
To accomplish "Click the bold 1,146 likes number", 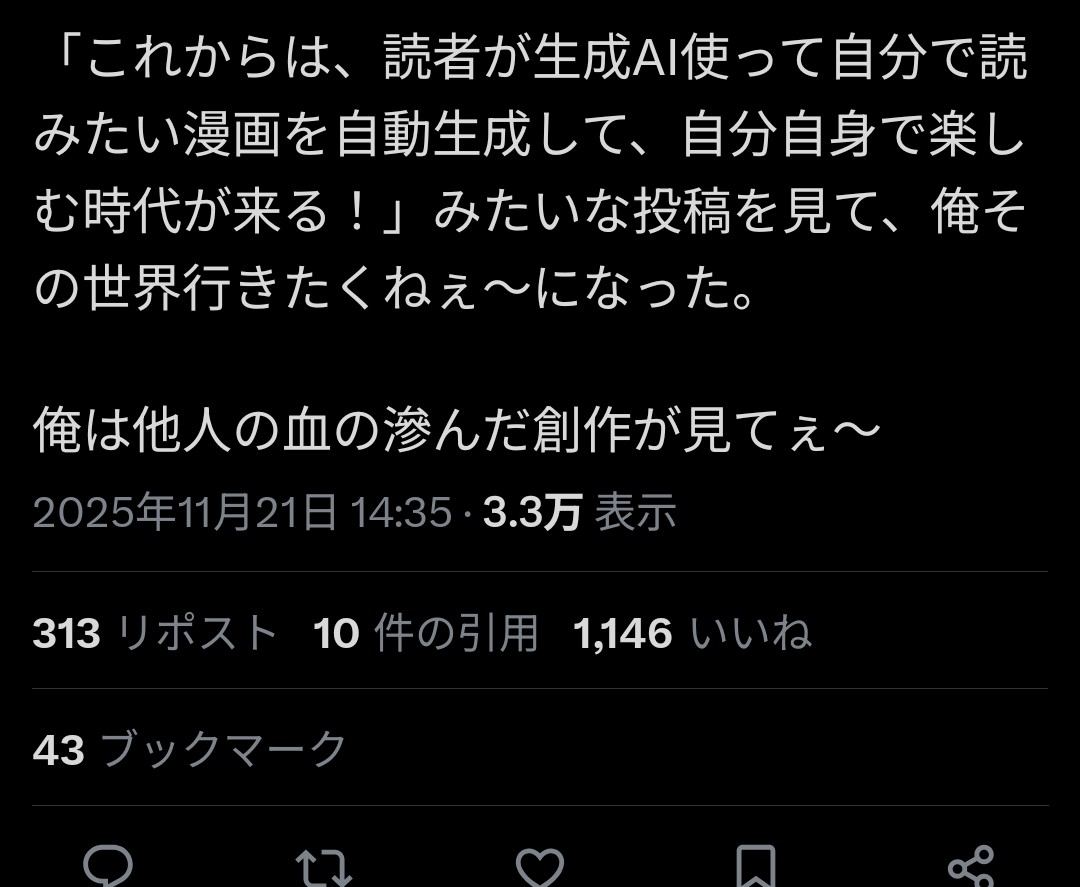I will 623,634.
